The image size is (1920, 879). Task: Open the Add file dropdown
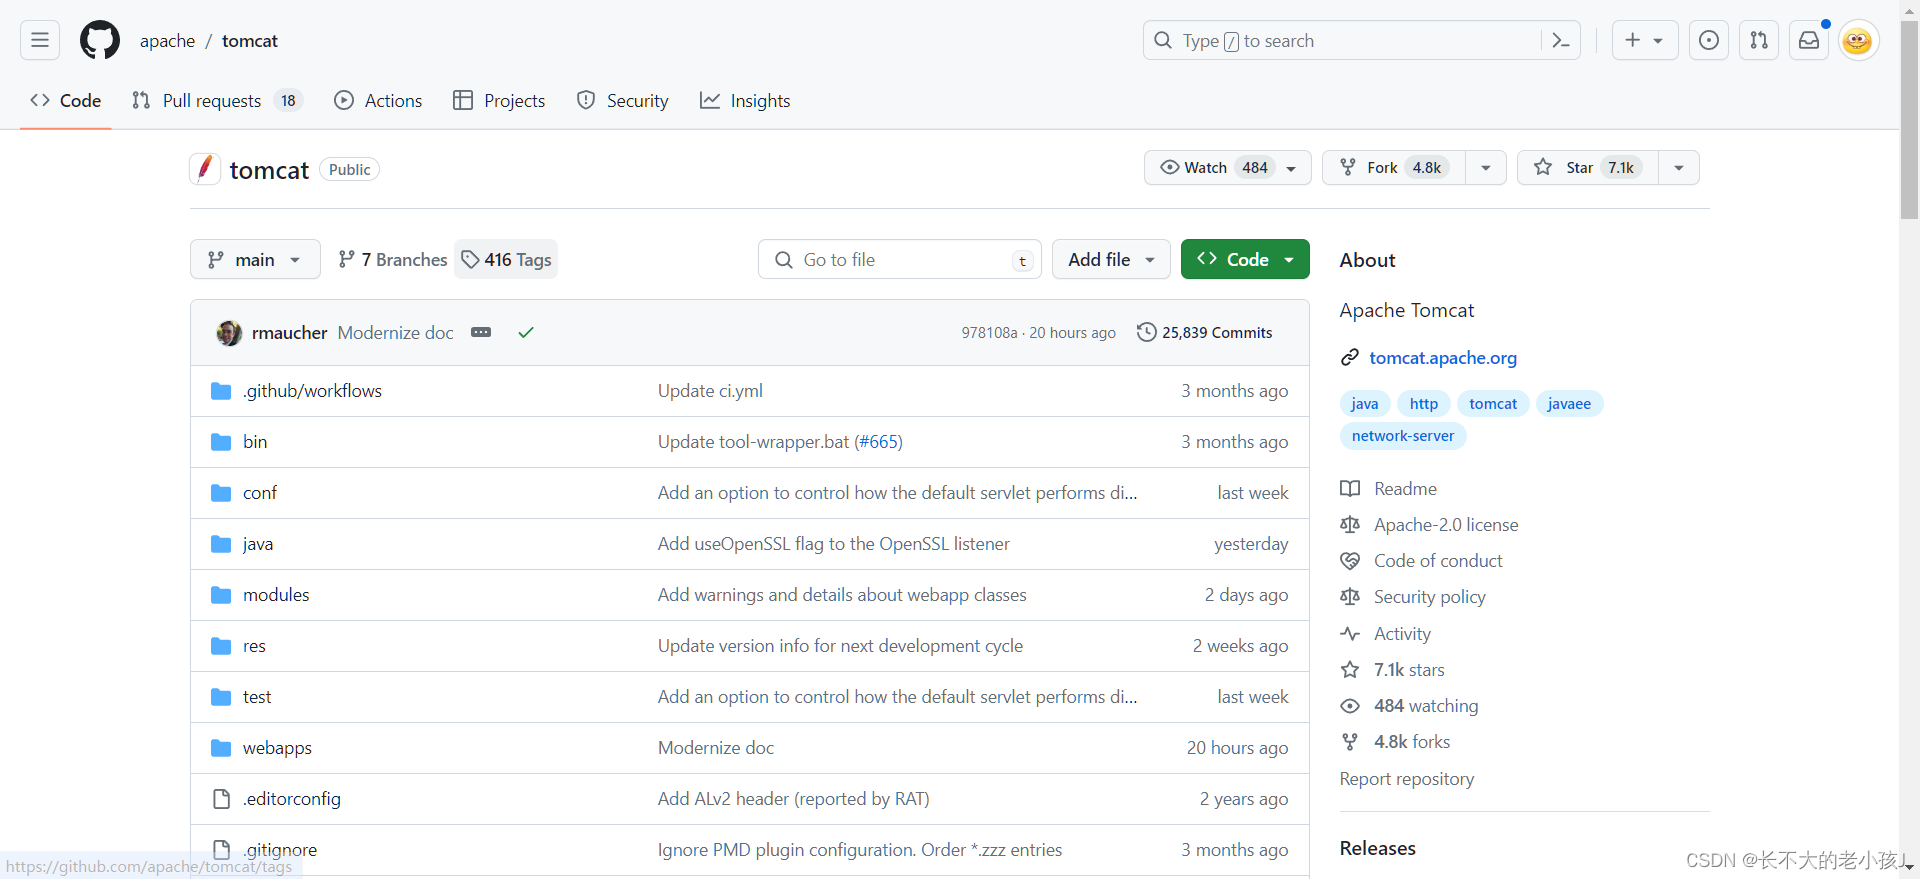click(x=1111, y=259)
